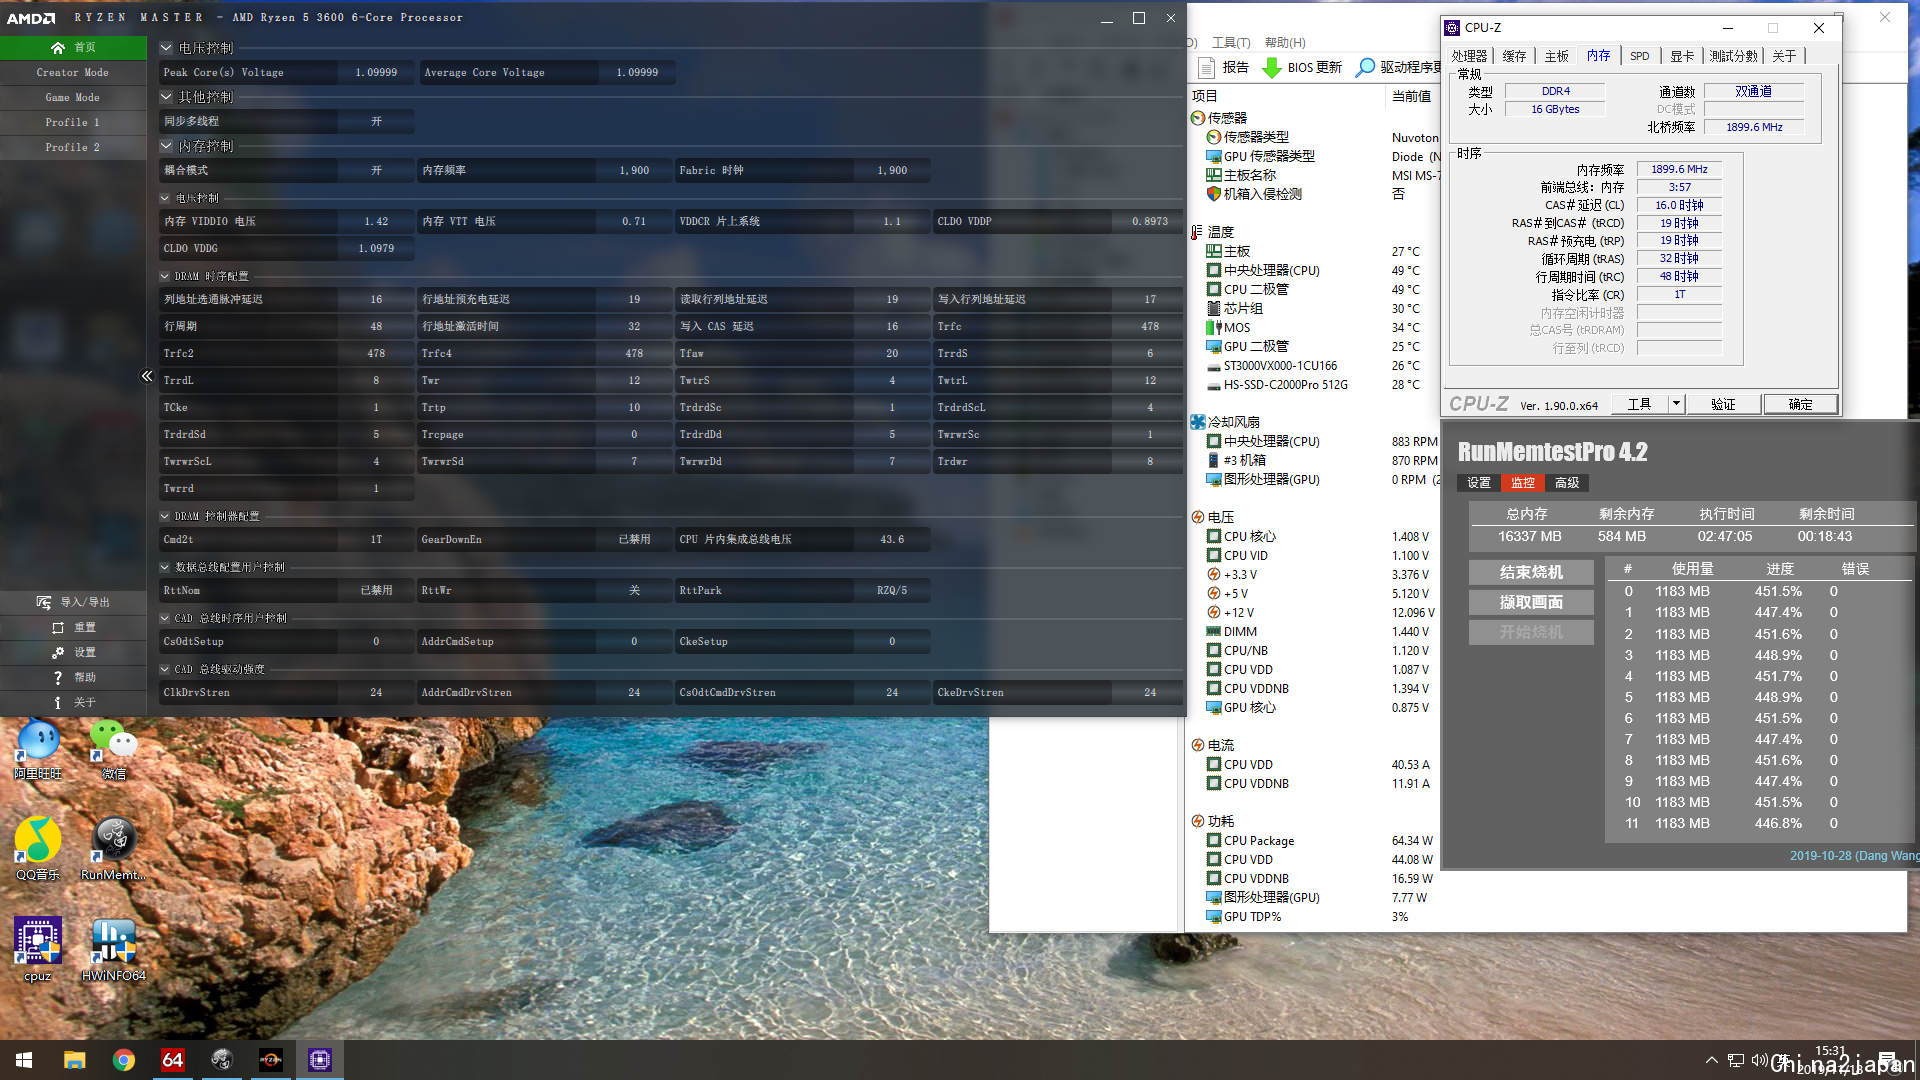Open Ryzen Master settings gear
Screen dimensions: 1920x1080
(58, 652)
